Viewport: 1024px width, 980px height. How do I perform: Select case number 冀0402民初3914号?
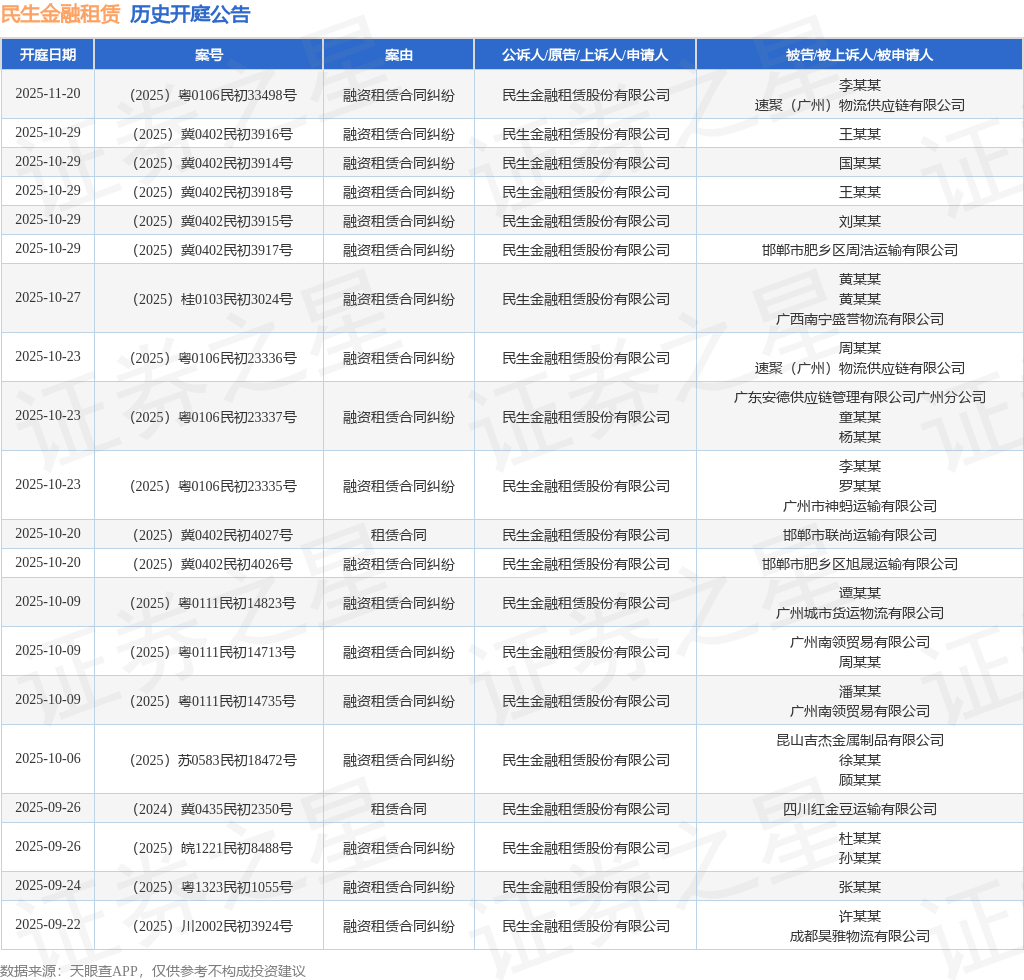[213, 163]
